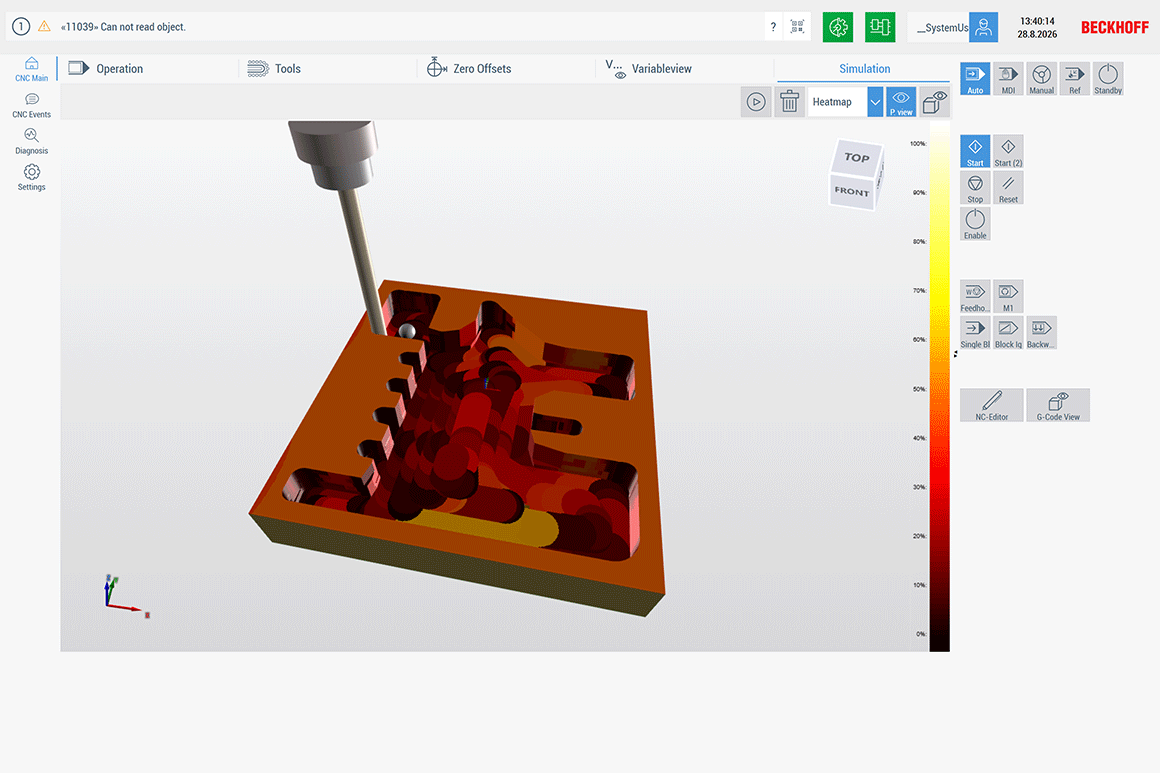Delete simulation with trash icon

pos(789,102)
